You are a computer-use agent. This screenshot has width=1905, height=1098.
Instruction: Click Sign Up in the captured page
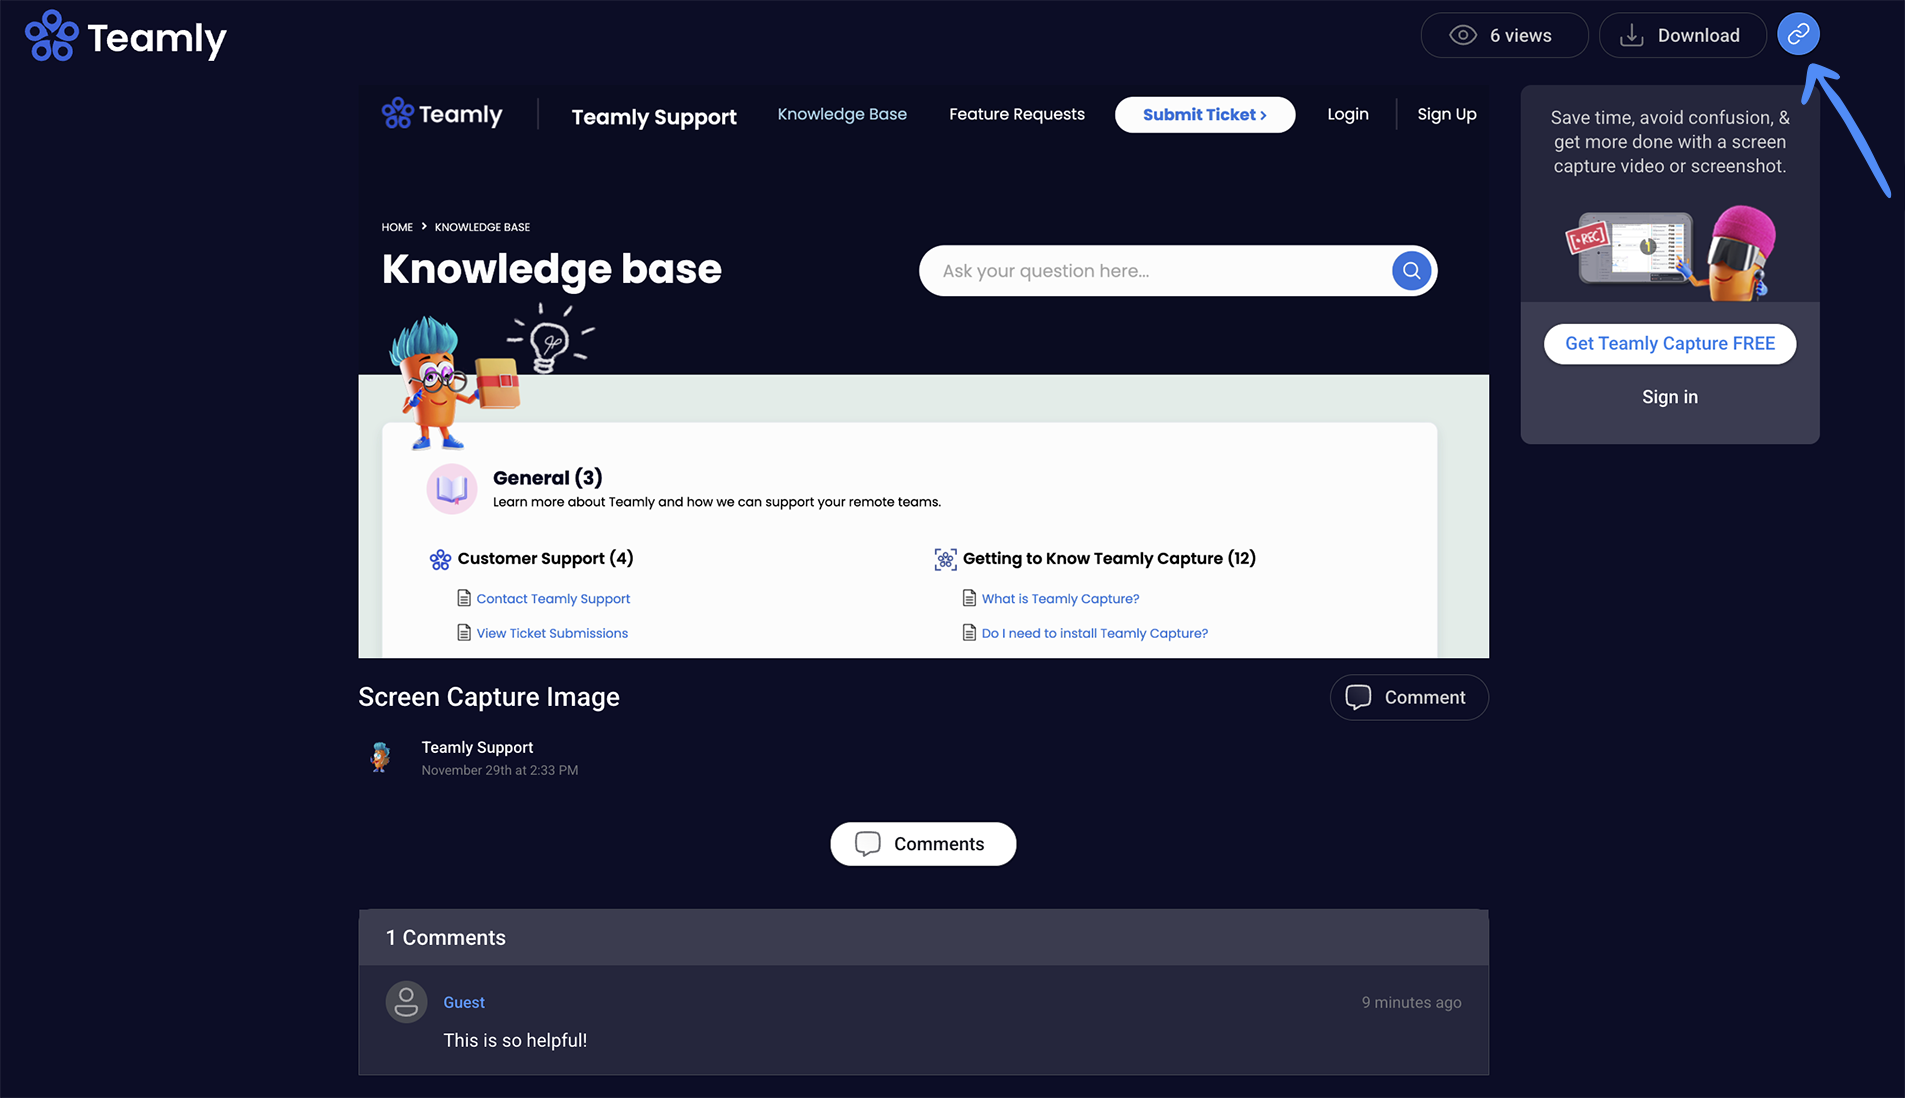[1446, 114]
